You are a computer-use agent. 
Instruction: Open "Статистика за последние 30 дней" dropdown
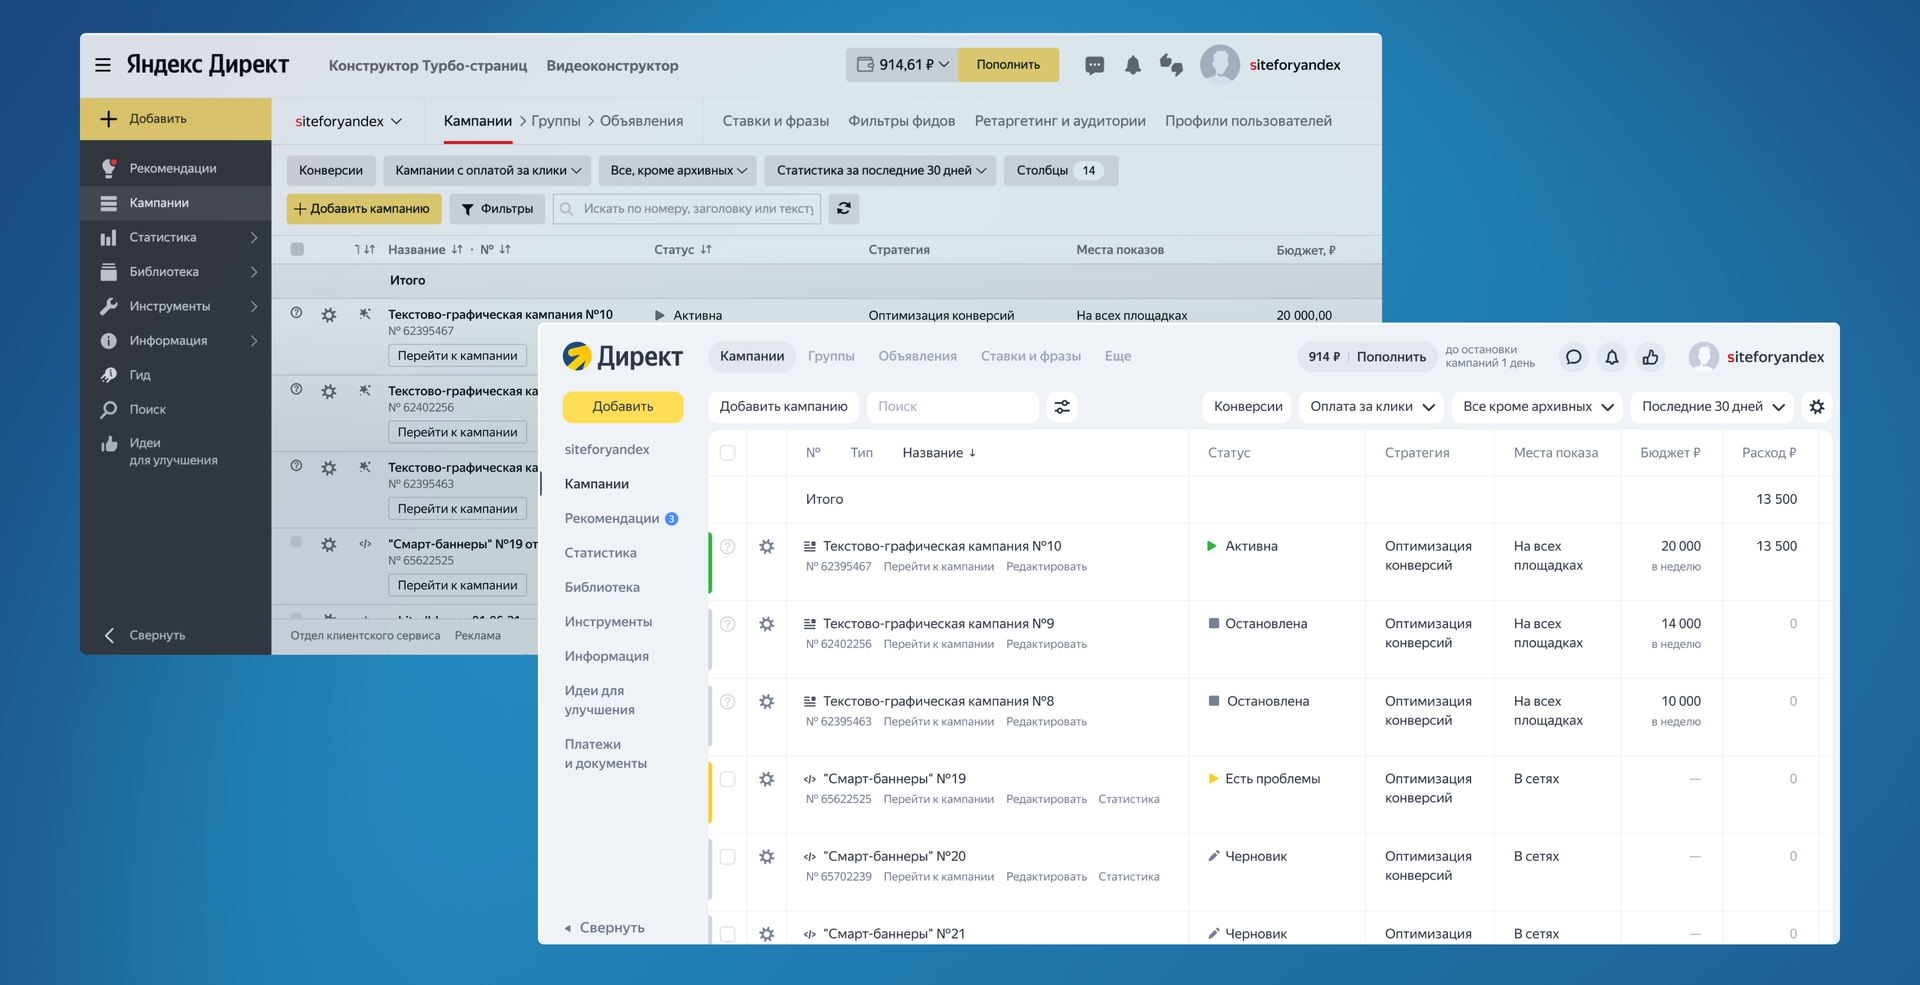coord(881,170)
